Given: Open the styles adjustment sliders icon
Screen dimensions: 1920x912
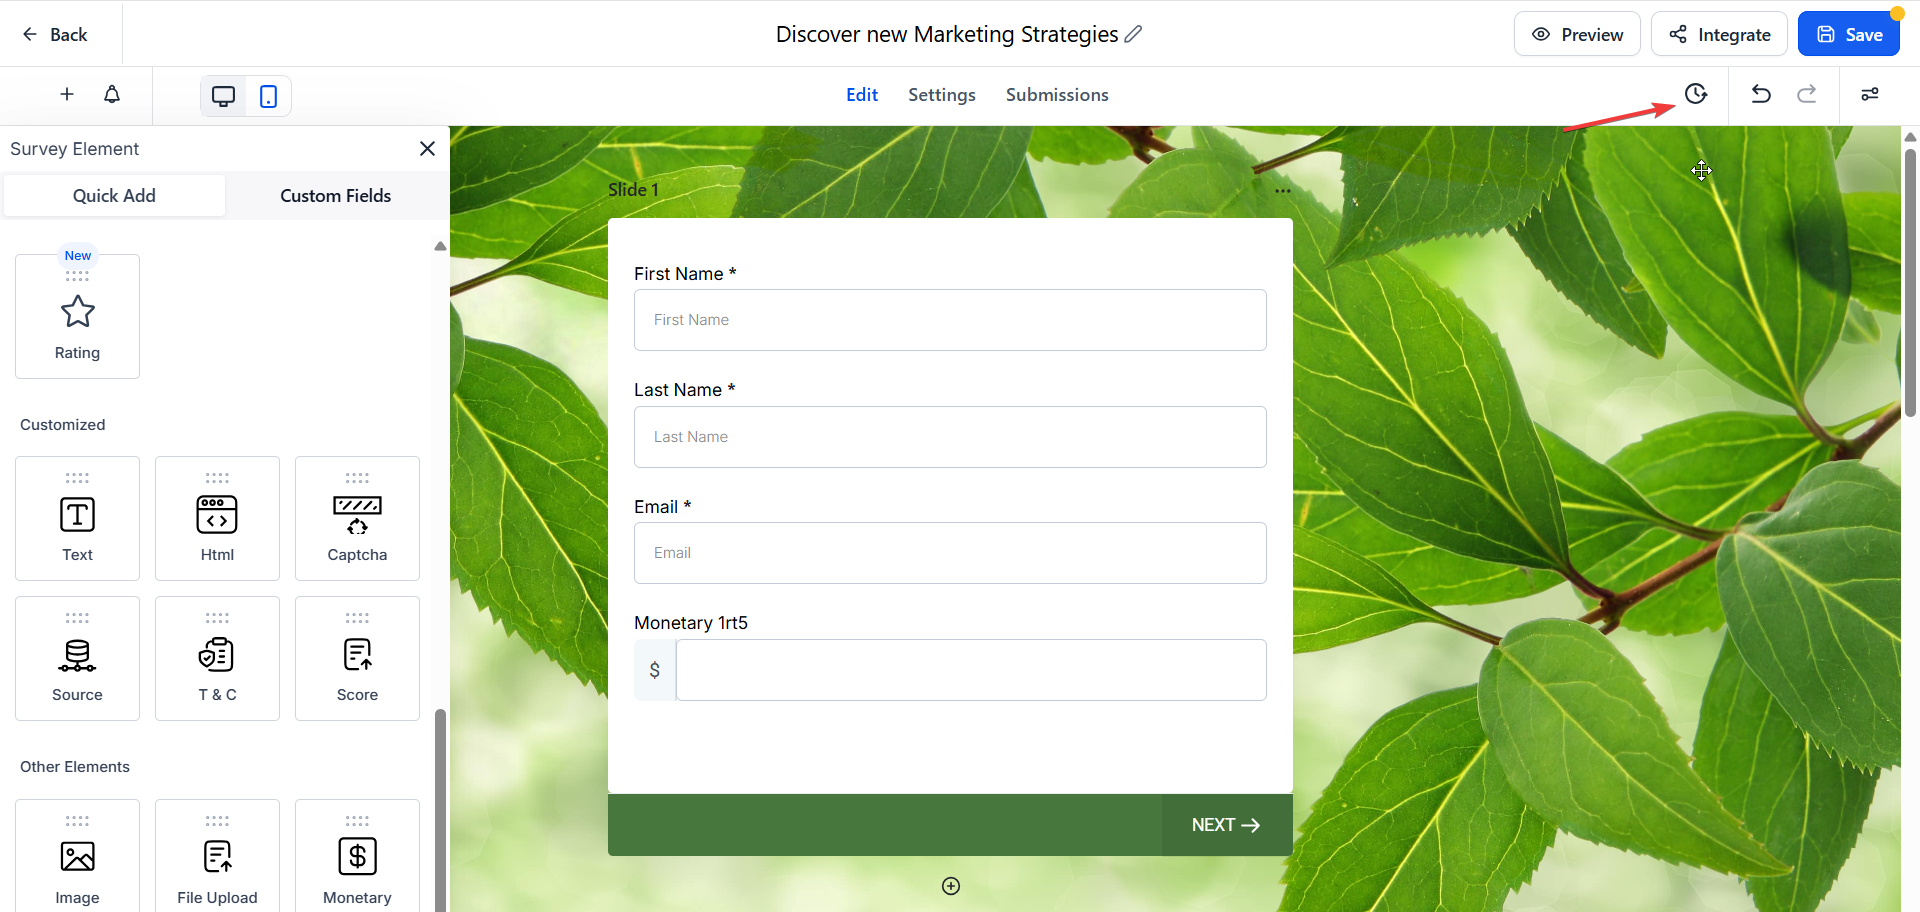Looking at the screenshot, I should [1869, 94].
